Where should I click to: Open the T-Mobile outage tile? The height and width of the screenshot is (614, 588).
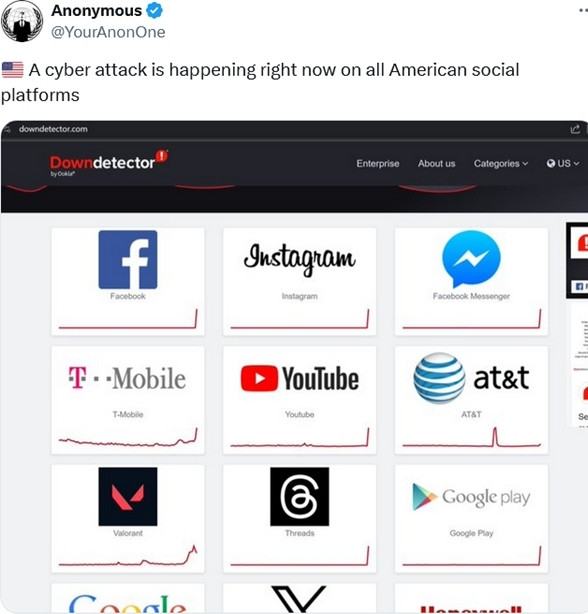tap(128, 400)
